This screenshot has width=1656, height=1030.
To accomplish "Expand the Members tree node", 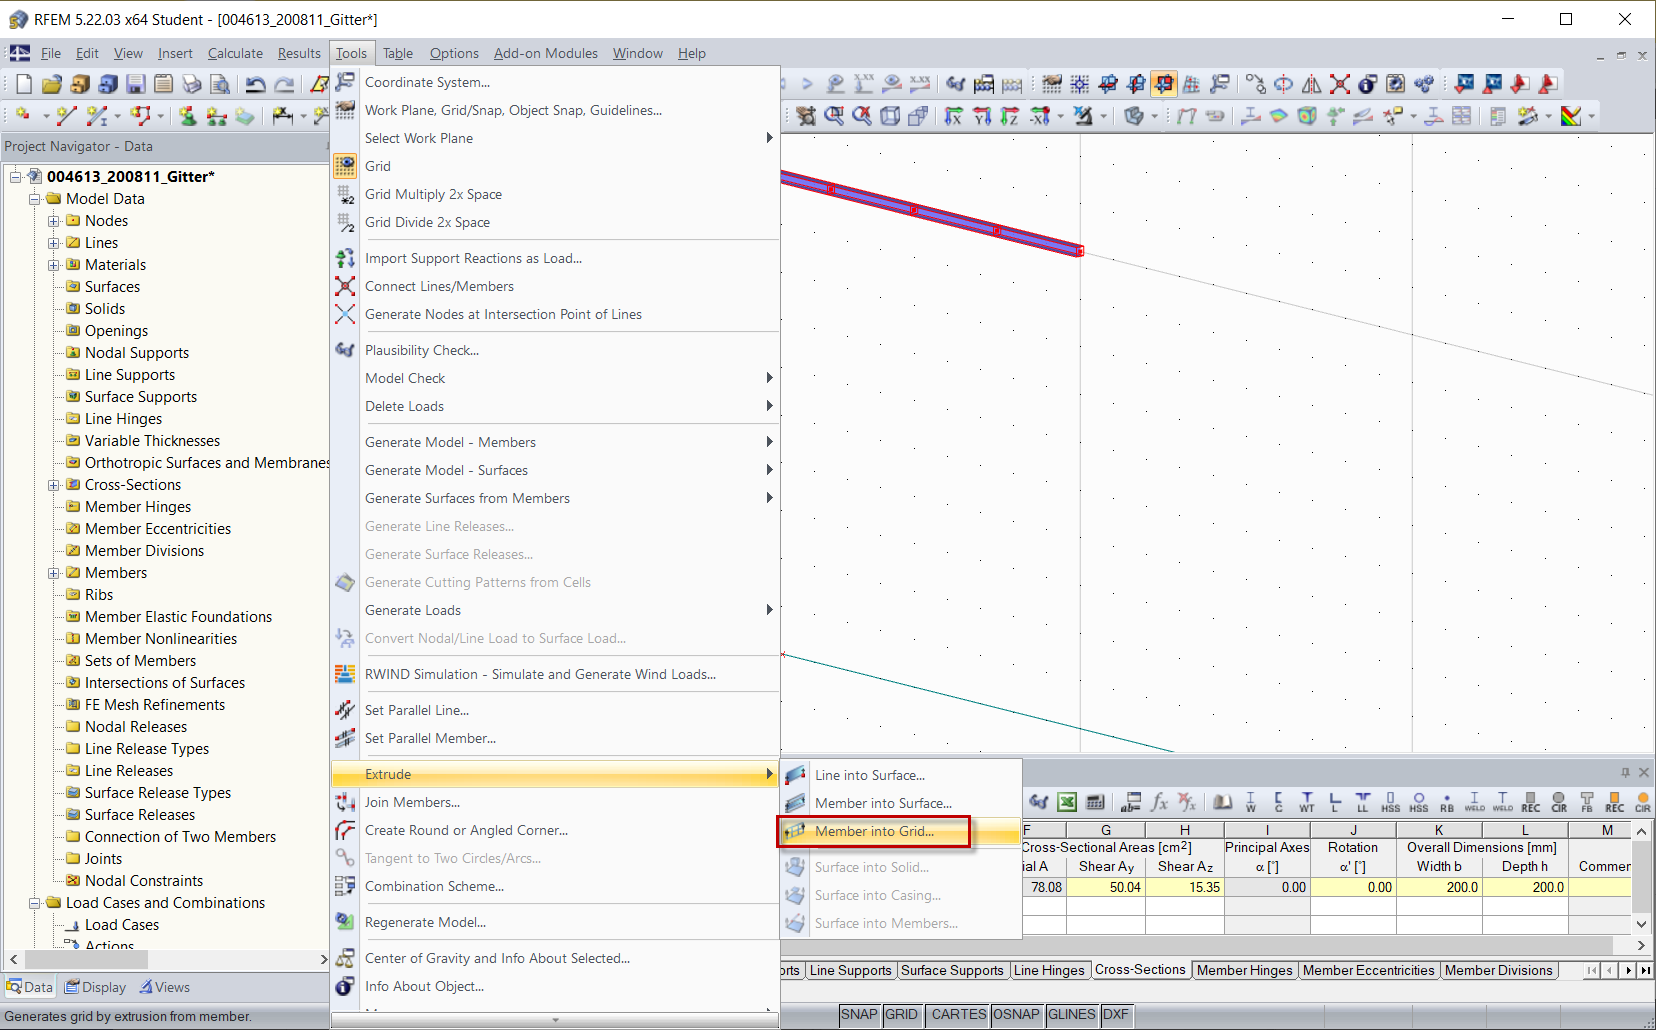I will point(54,573).
